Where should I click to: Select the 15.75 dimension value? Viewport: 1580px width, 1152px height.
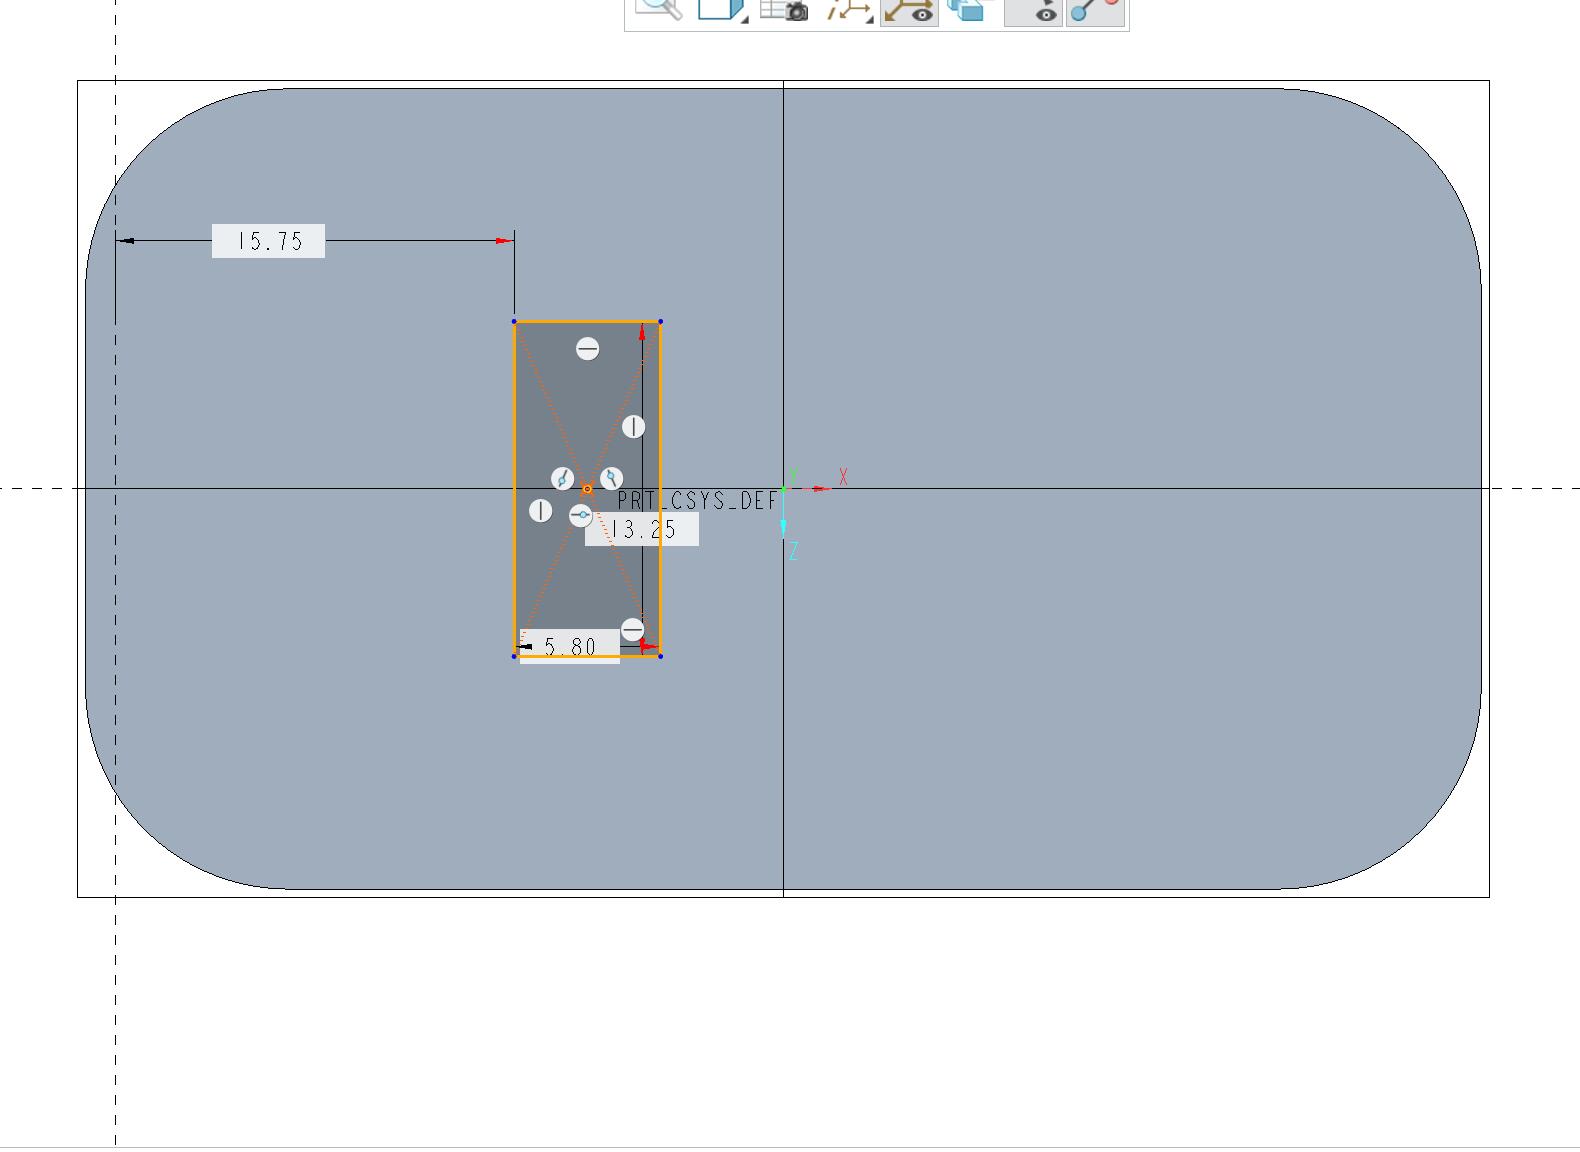[268, 241]
